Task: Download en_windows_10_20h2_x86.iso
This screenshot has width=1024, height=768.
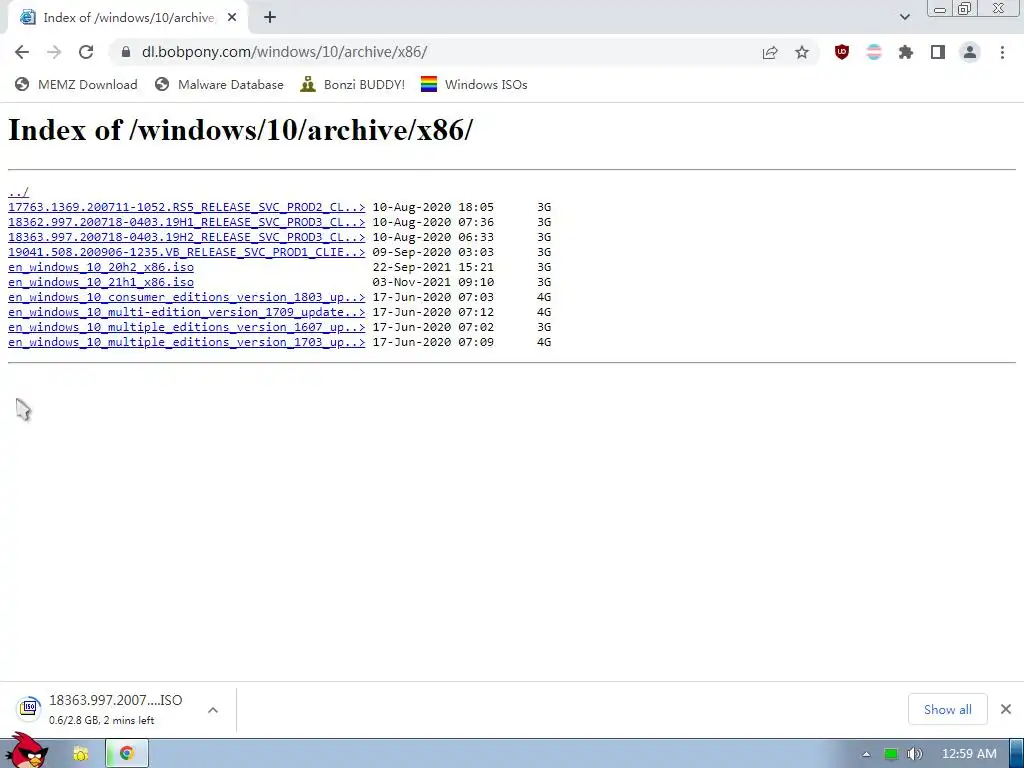Action: (101, 267)
